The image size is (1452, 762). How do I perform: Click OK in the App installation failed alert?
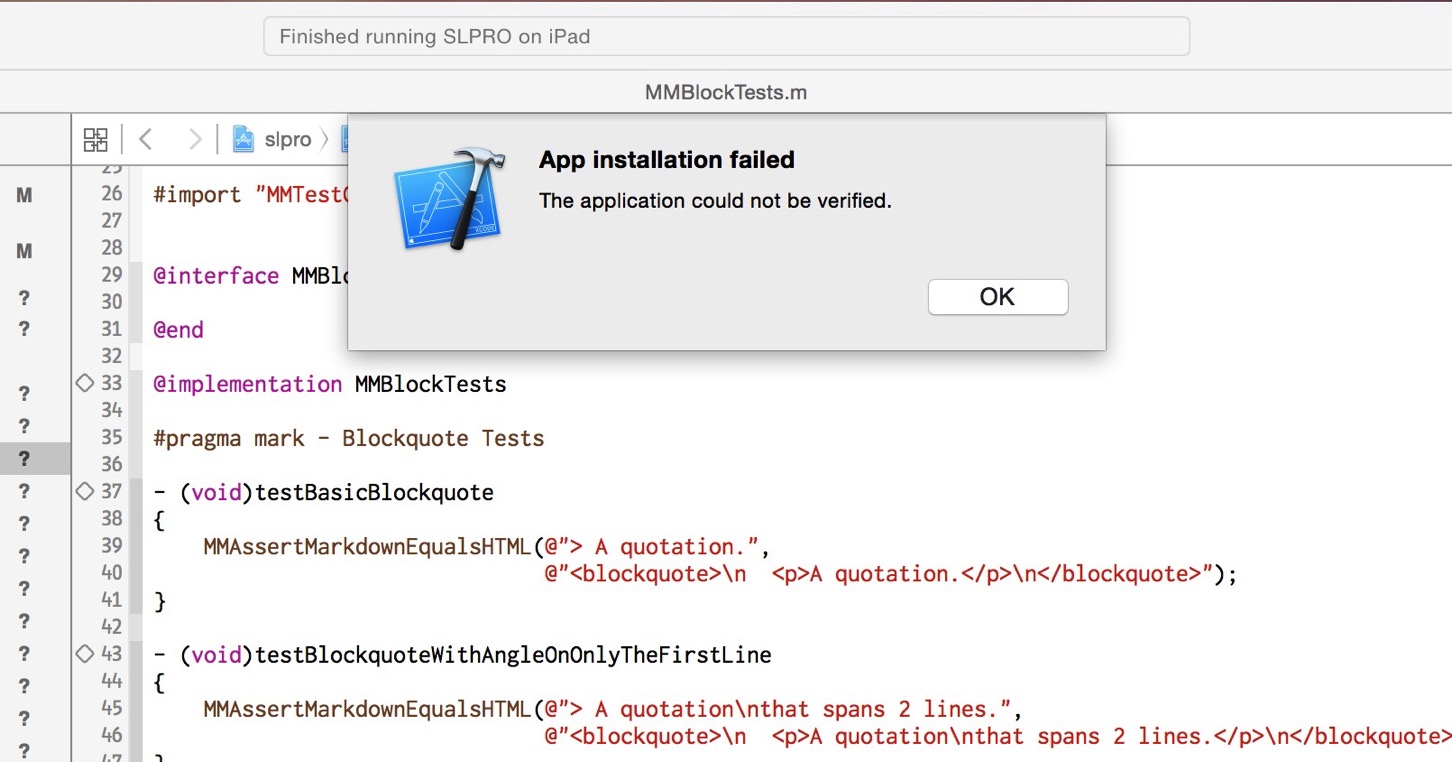998,297
